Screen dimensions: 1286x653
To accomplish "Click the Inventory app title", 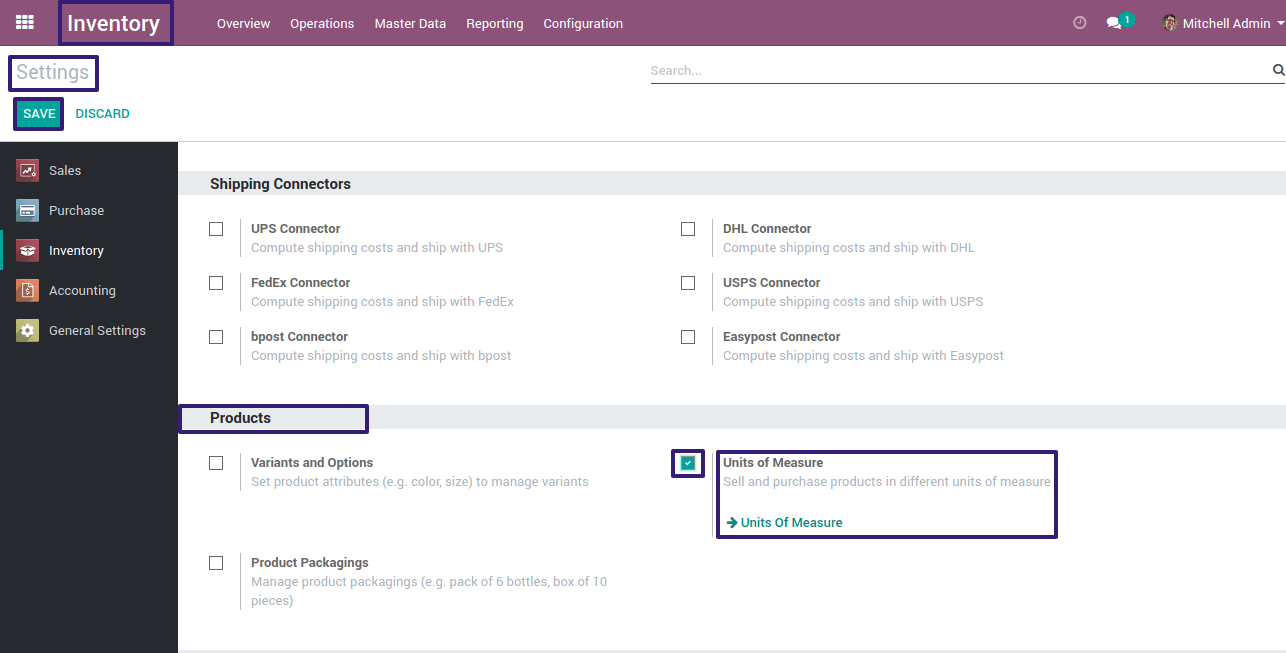I will pyautogui.click(x=113, y=23).
